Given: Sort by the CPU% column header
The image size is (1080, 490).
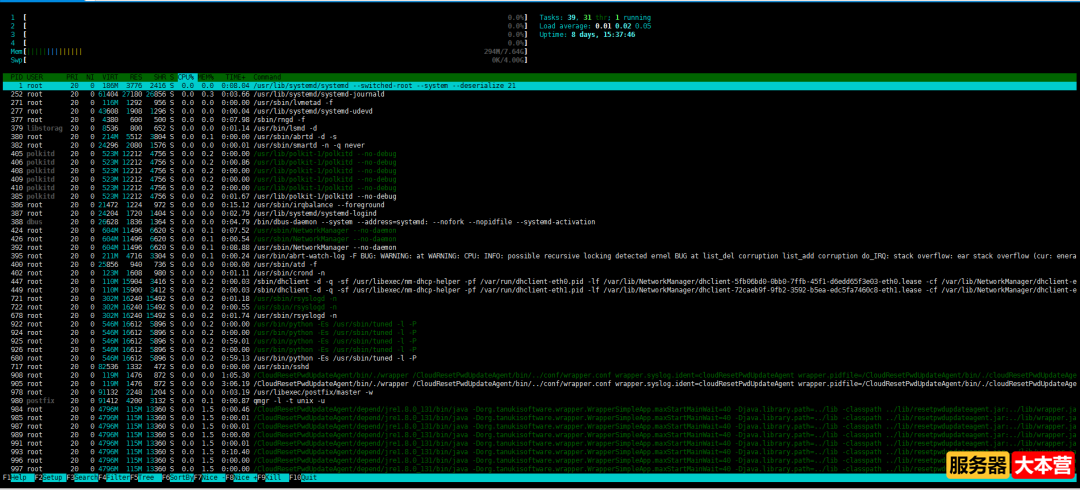Looking at the screenshot, I should (x=187, y=77).
